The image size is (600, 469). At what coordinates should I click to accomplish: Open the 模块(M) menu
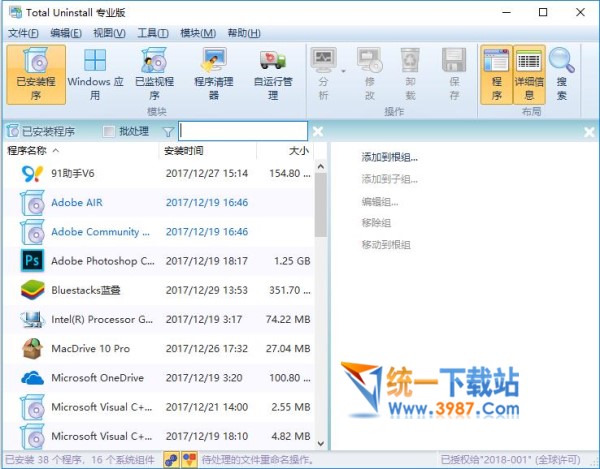(198, 33)
